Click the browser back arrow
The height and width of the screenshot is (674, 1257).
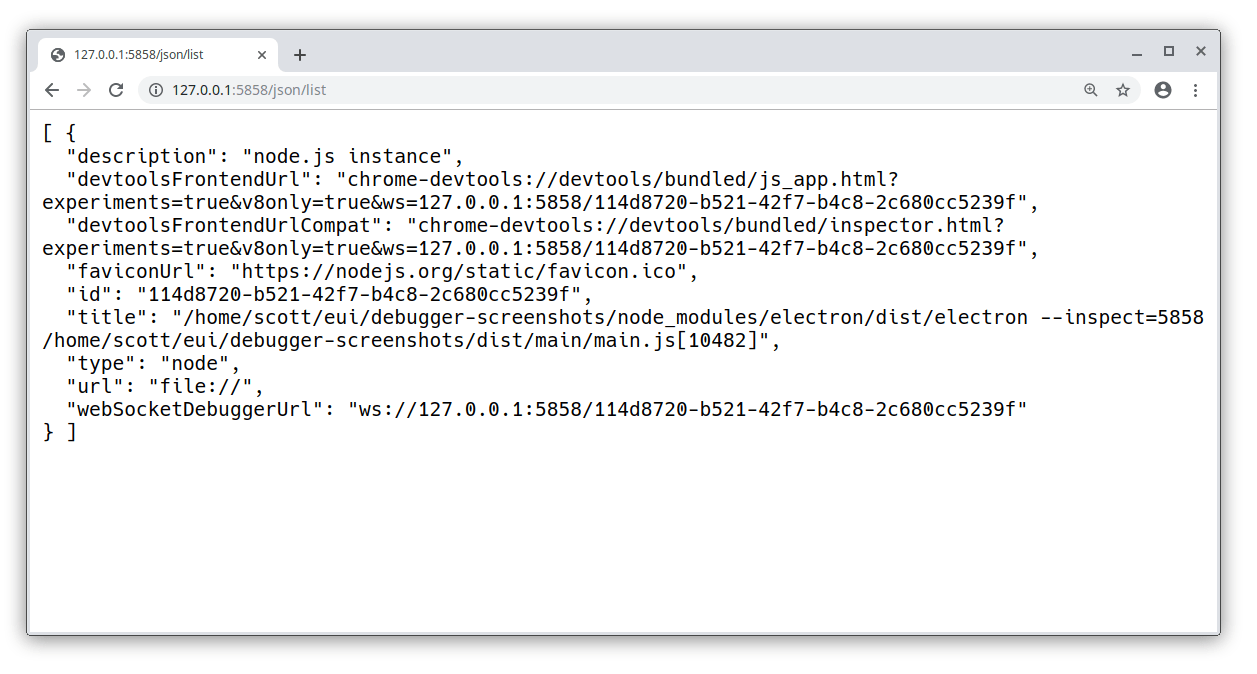pos(52,90)
